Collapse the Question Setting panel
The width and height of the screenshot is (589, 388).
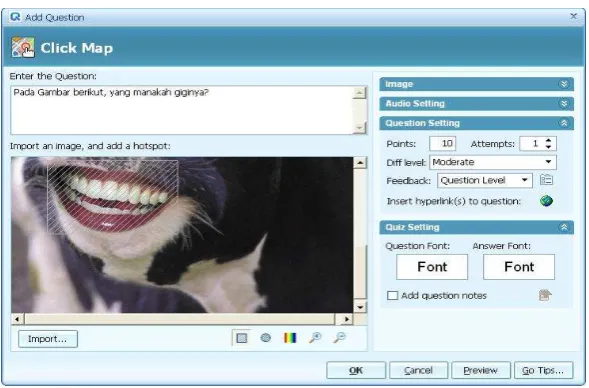point(564,123)
